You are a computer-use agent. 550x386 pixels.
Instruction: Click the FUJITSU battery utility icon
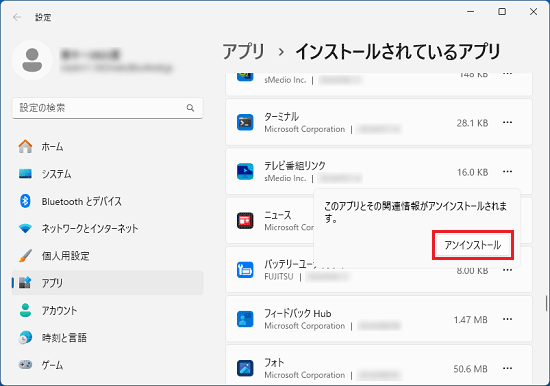click(245, 270)
